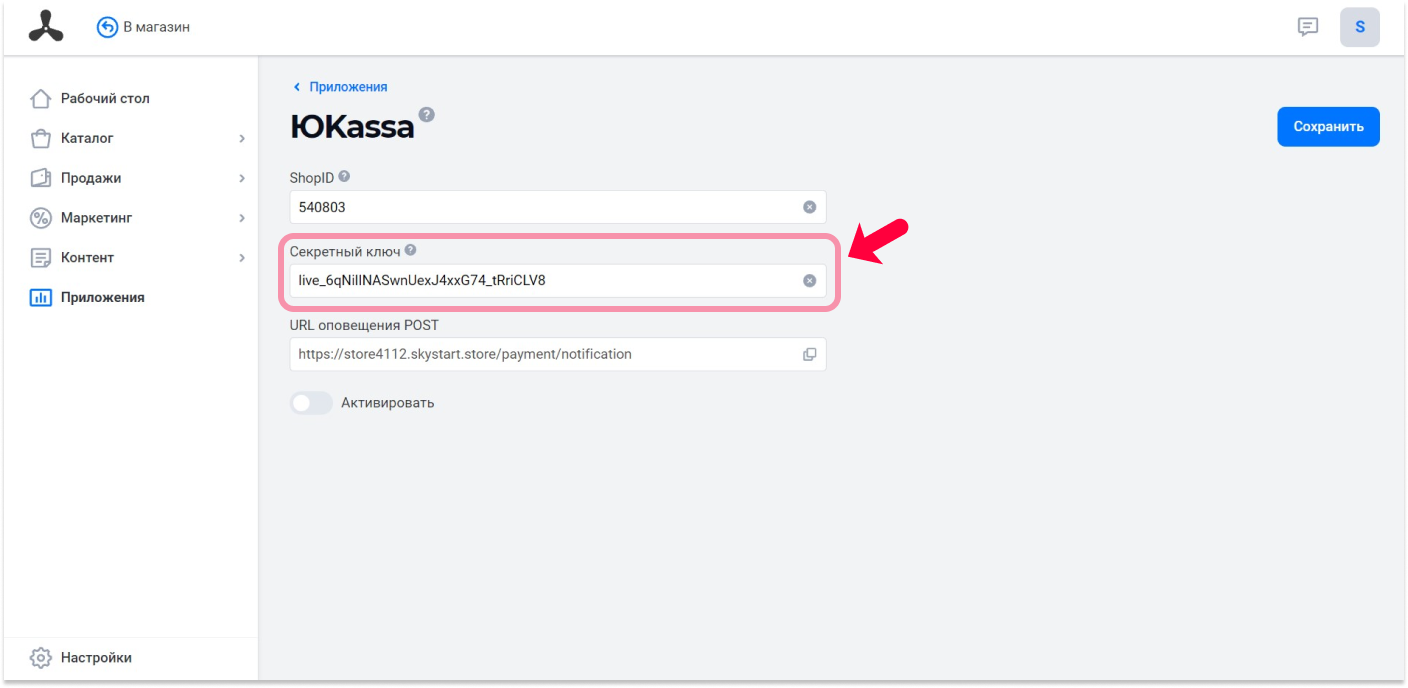Click the Активировать label text

(x=388, y=403)
